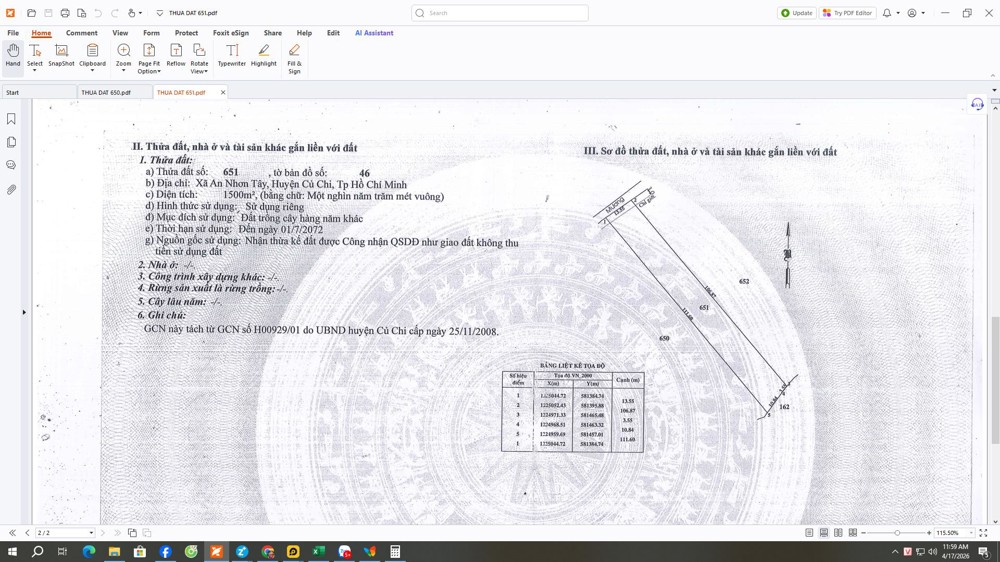Screen dimensions: 1000x562
Task: Click the Update button
Action: [797, 13]
